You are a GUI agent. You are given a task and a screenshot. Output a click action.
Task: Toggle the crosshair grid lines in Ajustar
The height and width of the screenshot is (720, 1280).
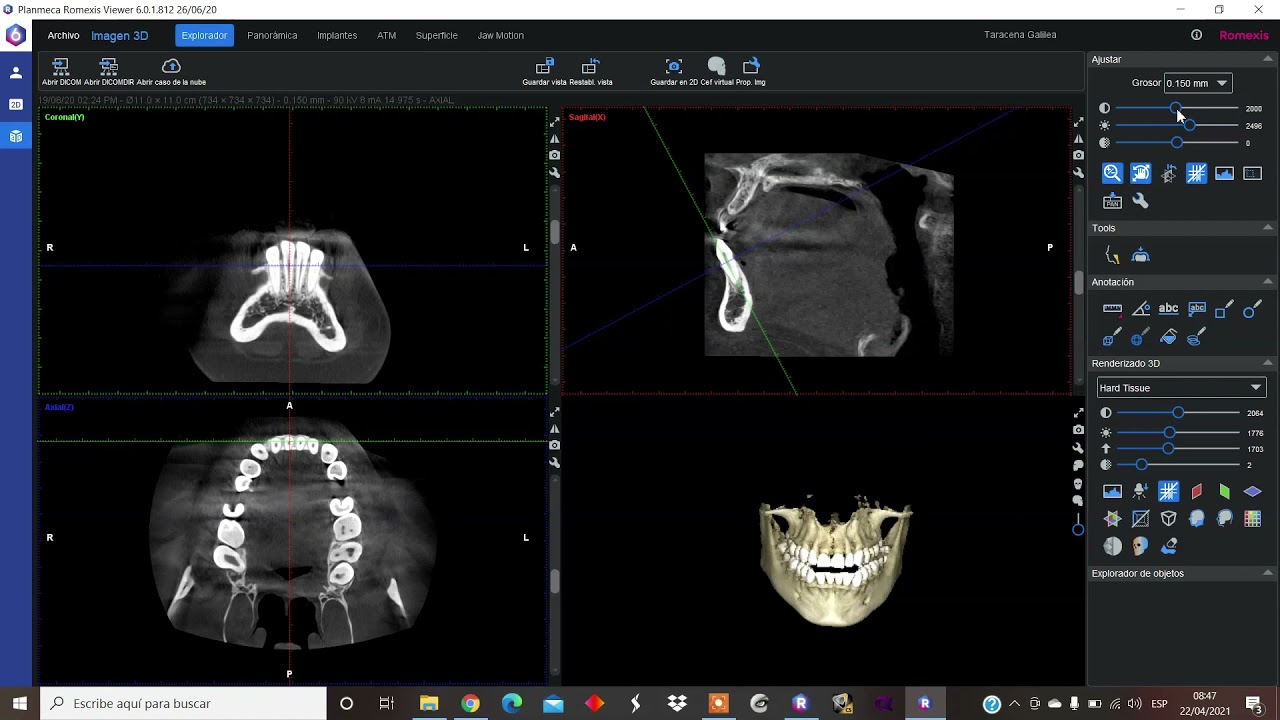1196,173
